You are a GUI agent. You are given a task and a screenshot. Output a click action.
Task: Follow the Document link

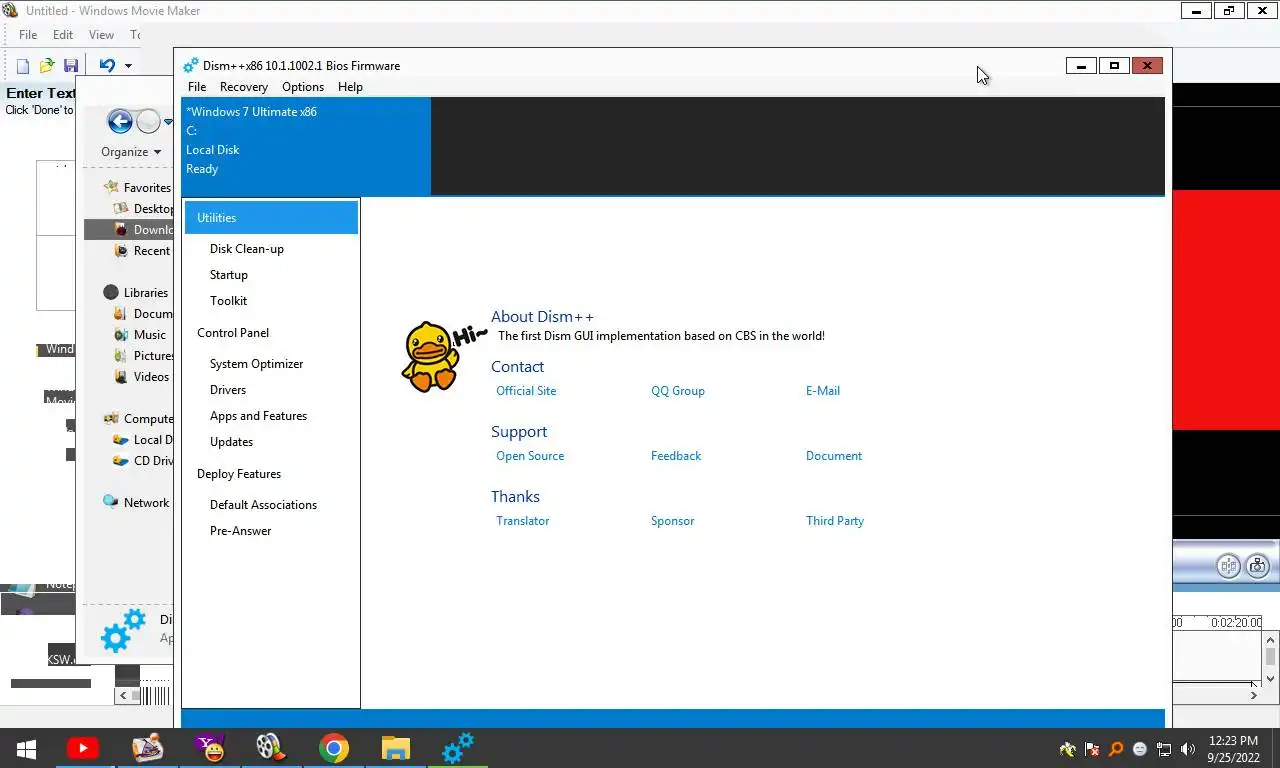click(834, 456)
